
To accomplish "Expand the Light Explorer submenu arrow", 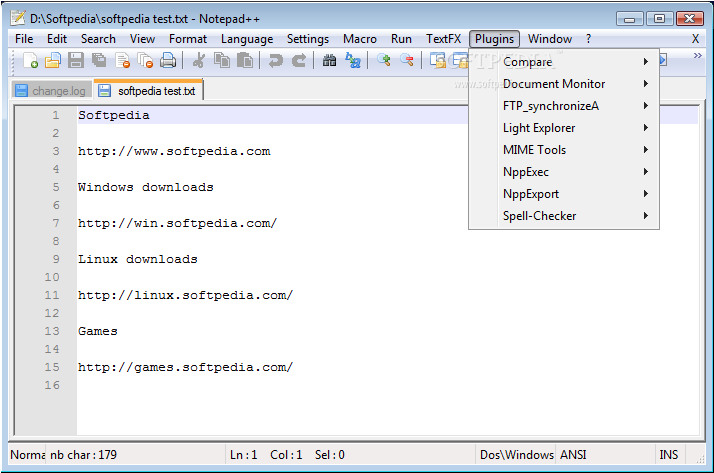I will click(x=646, y=127).
